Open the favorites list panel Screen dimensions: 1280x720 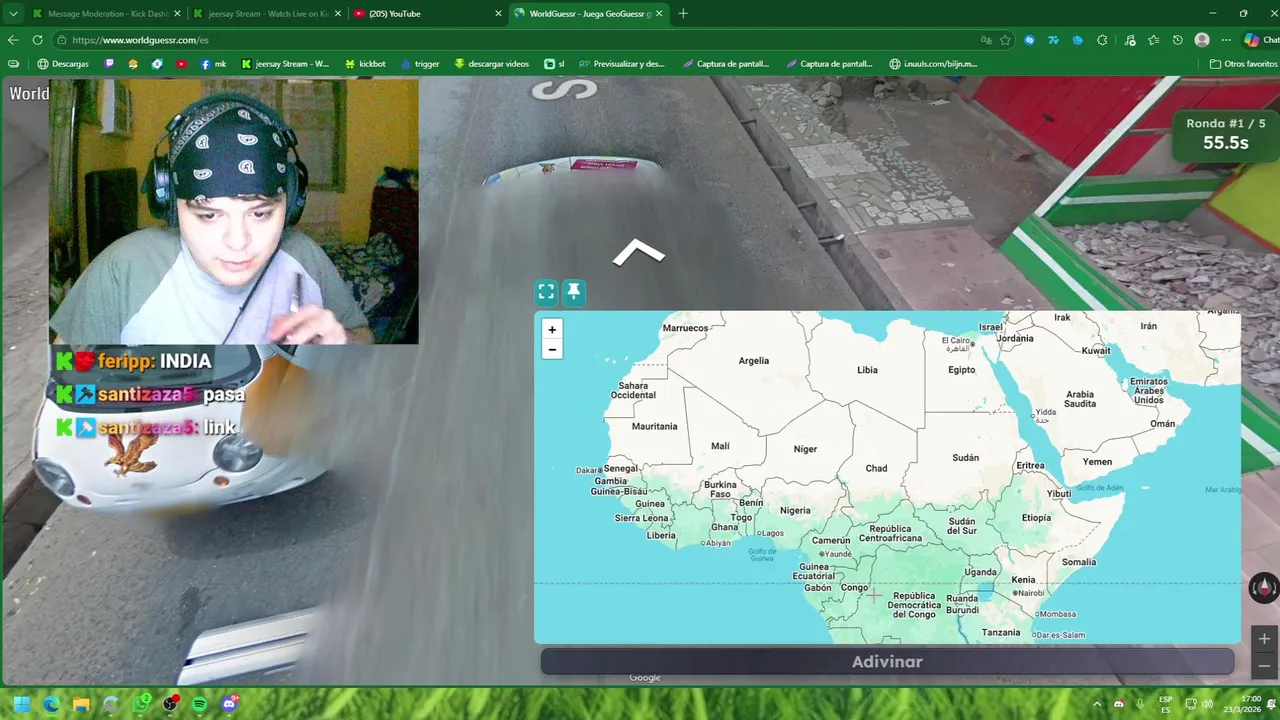pyautogui.click(x=1154, y=40)
